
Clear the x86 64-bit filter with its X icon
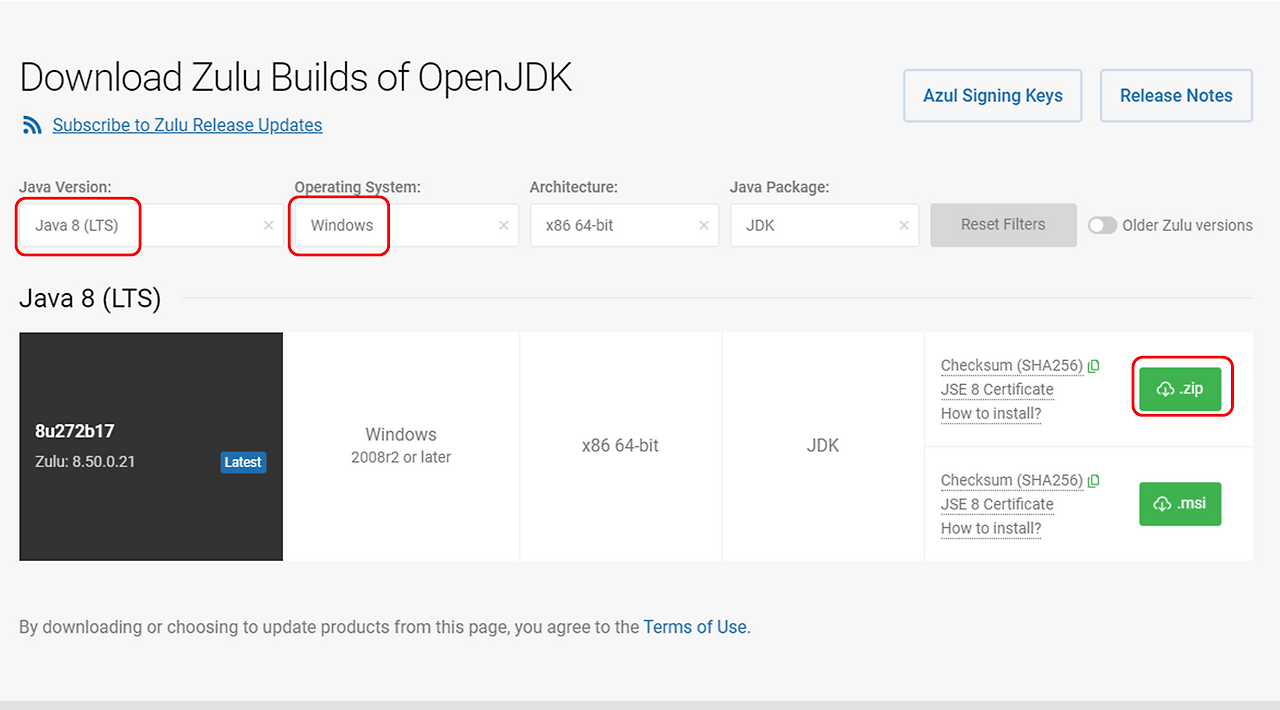(703, 225)
